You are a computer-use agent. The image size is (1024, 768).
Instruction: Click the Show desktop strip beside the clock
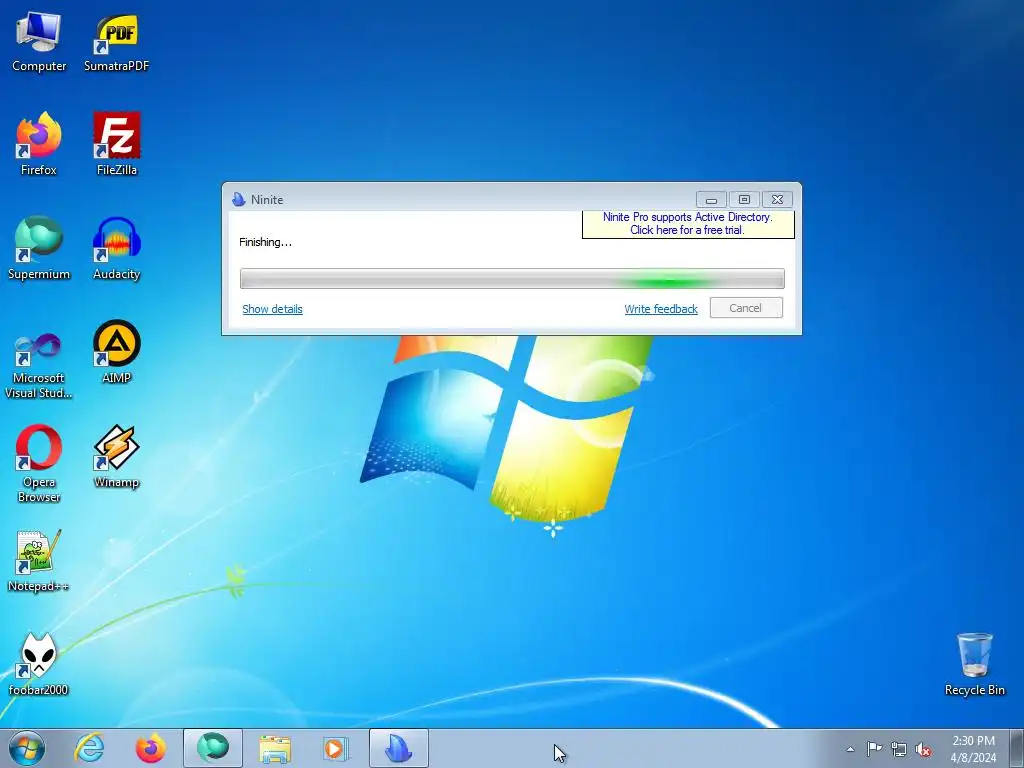point(1017,748)
